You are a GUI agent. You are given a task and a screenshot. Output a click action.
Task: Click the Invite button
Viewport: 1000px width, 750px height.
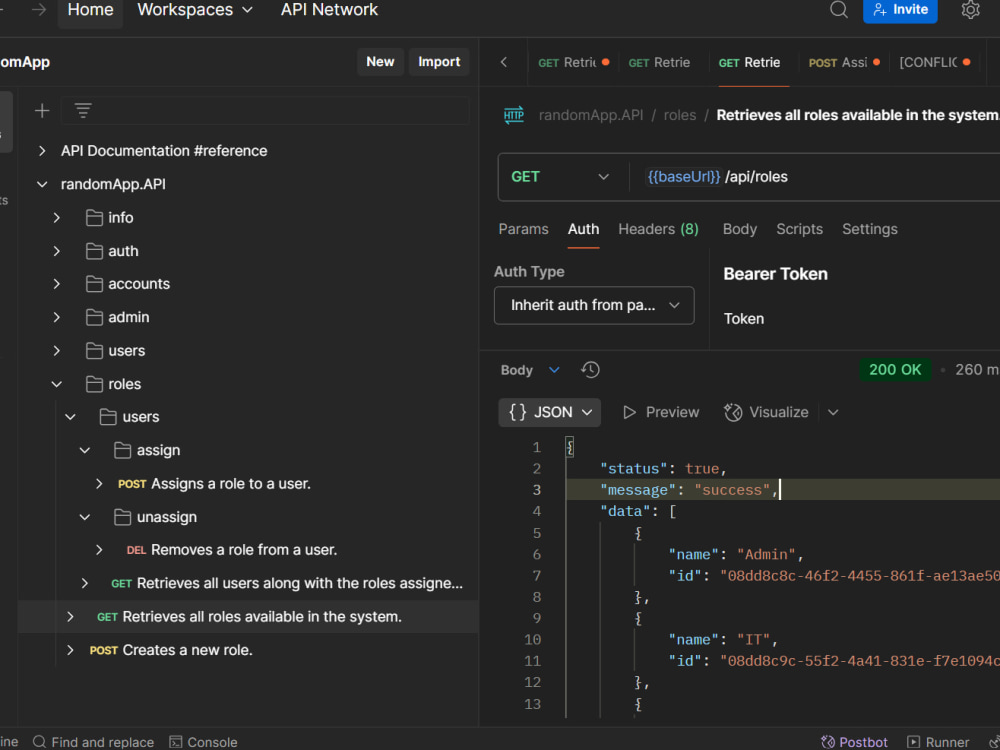click(x=900, y=10)
